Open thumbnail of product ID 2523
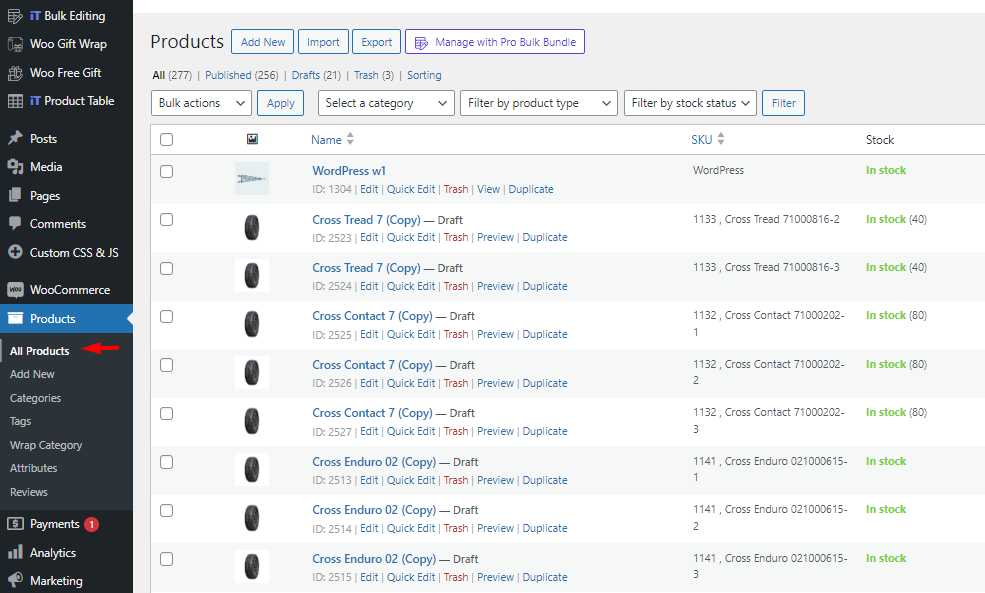This screenshot has height=593, width=985. pyautogui.click(x=252, y=227)
